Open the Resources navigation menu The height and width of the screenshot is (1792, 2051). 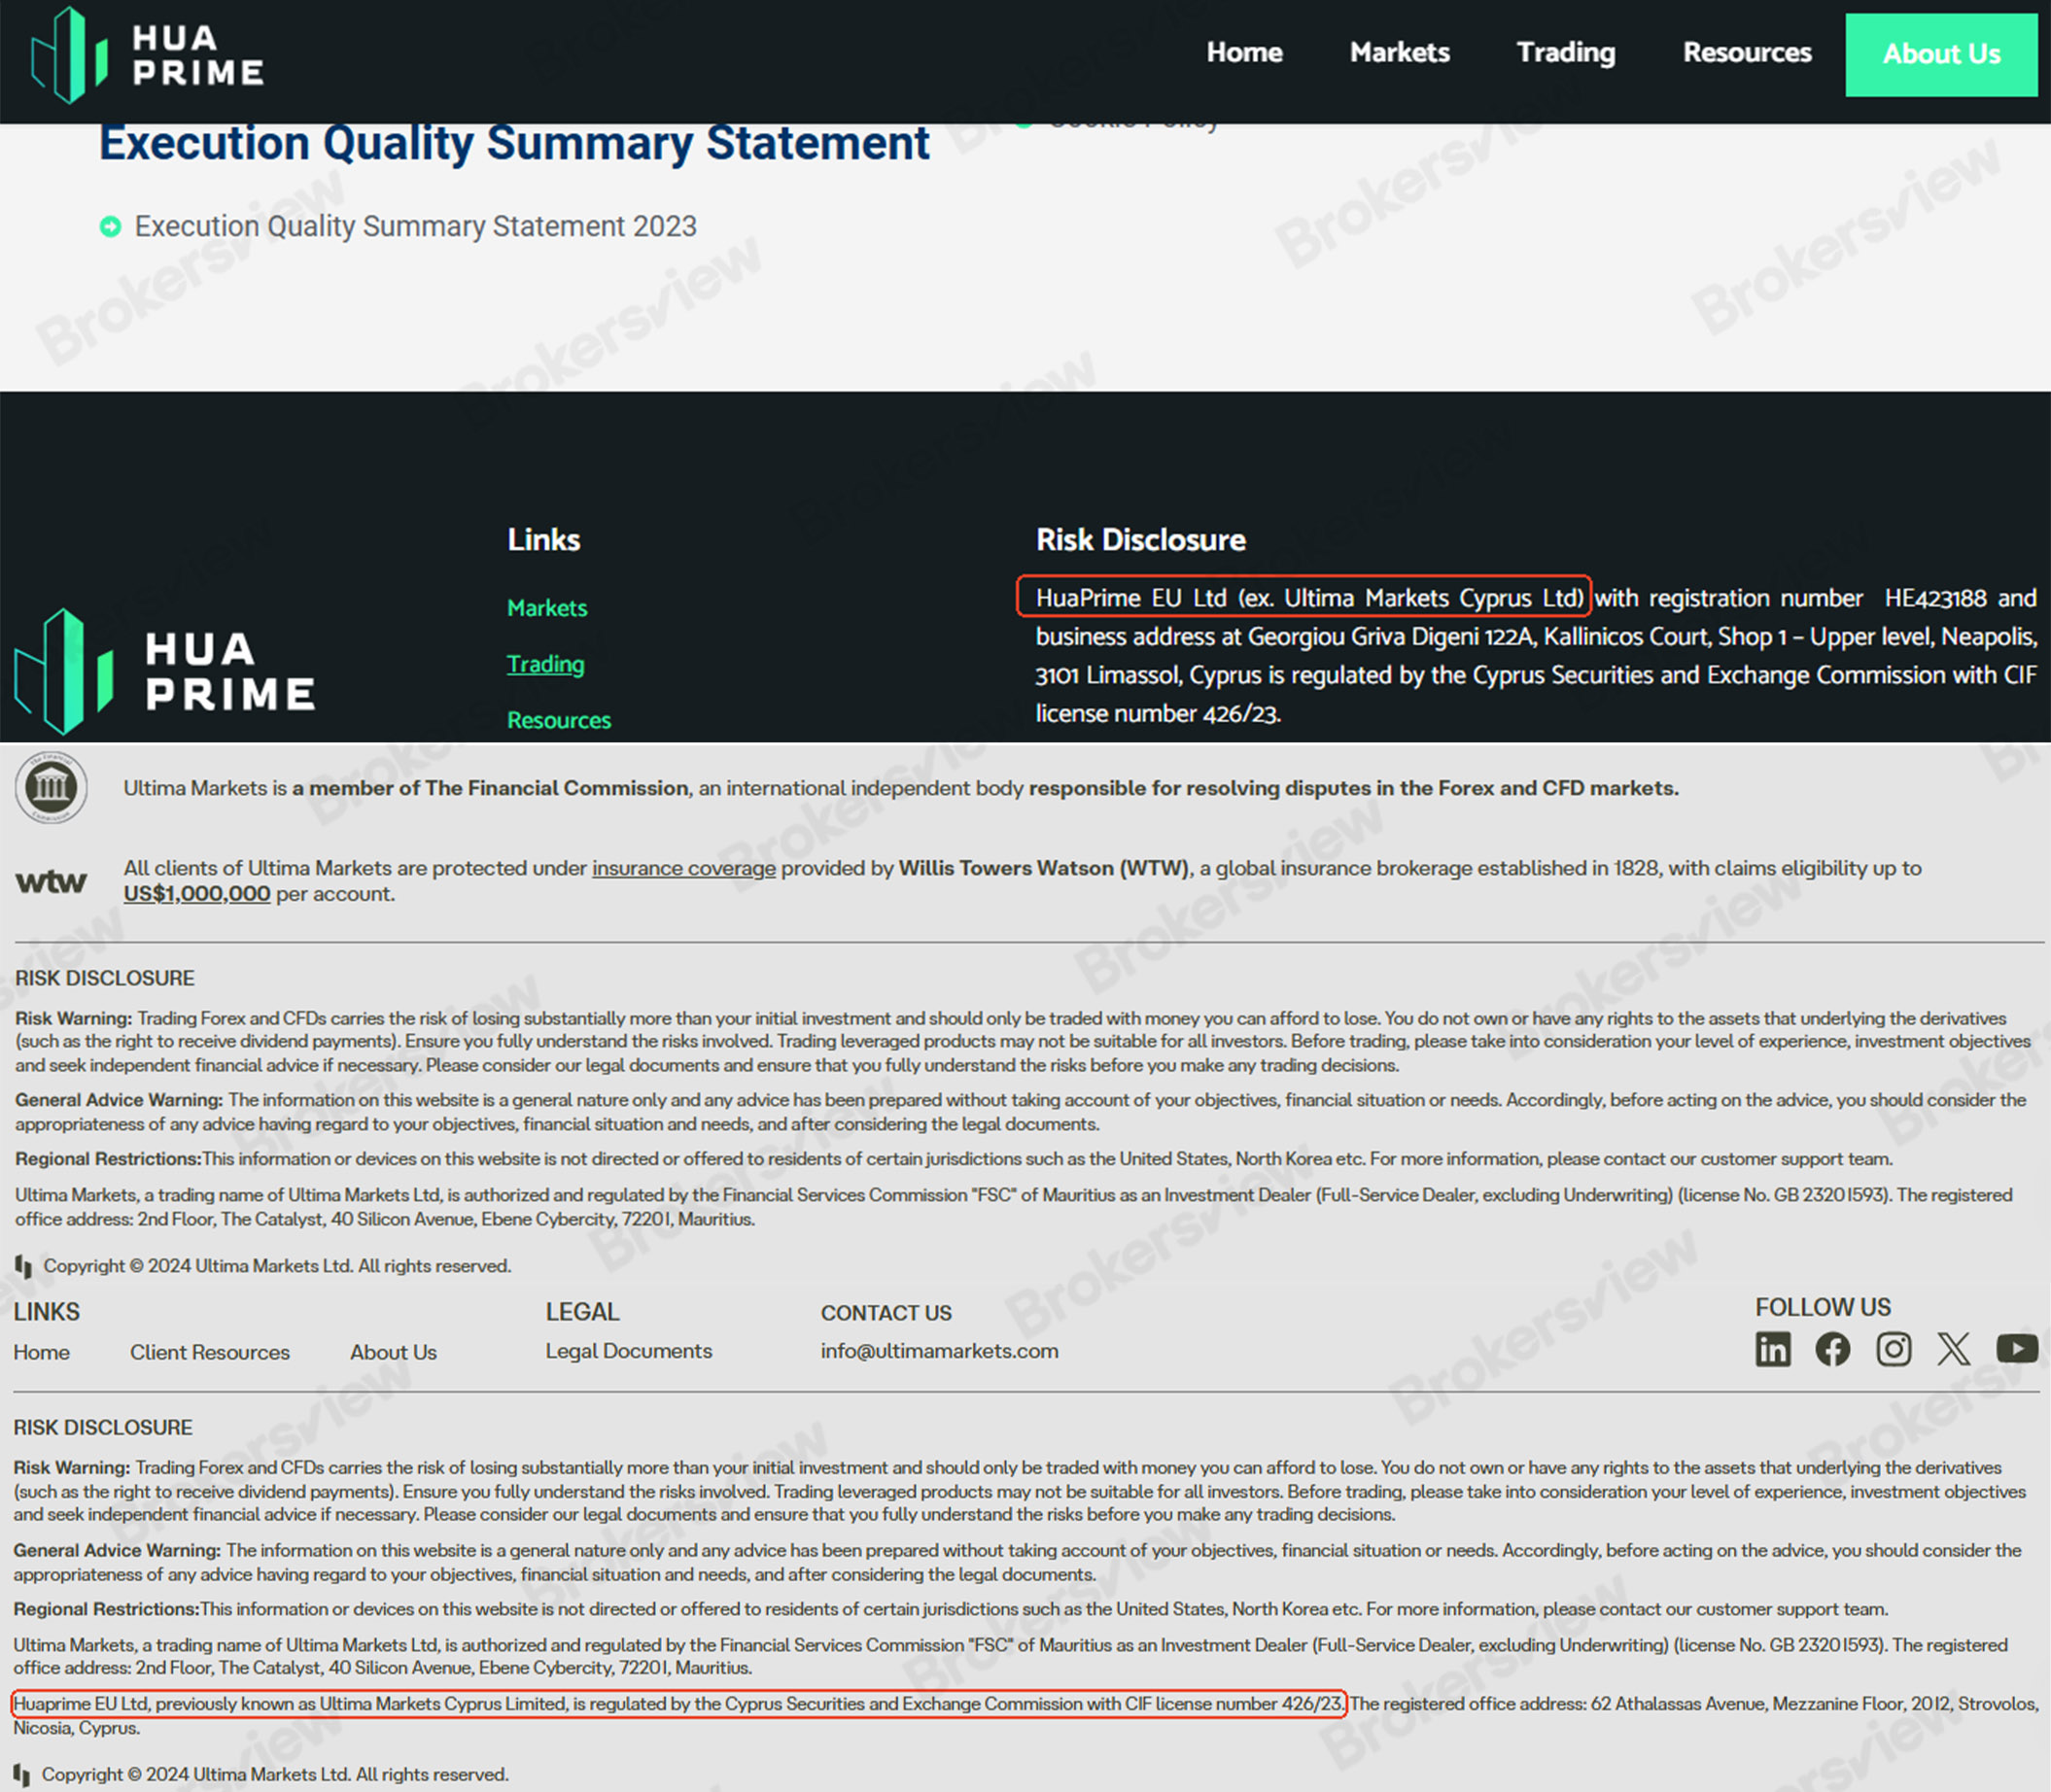click(1746, 52)
